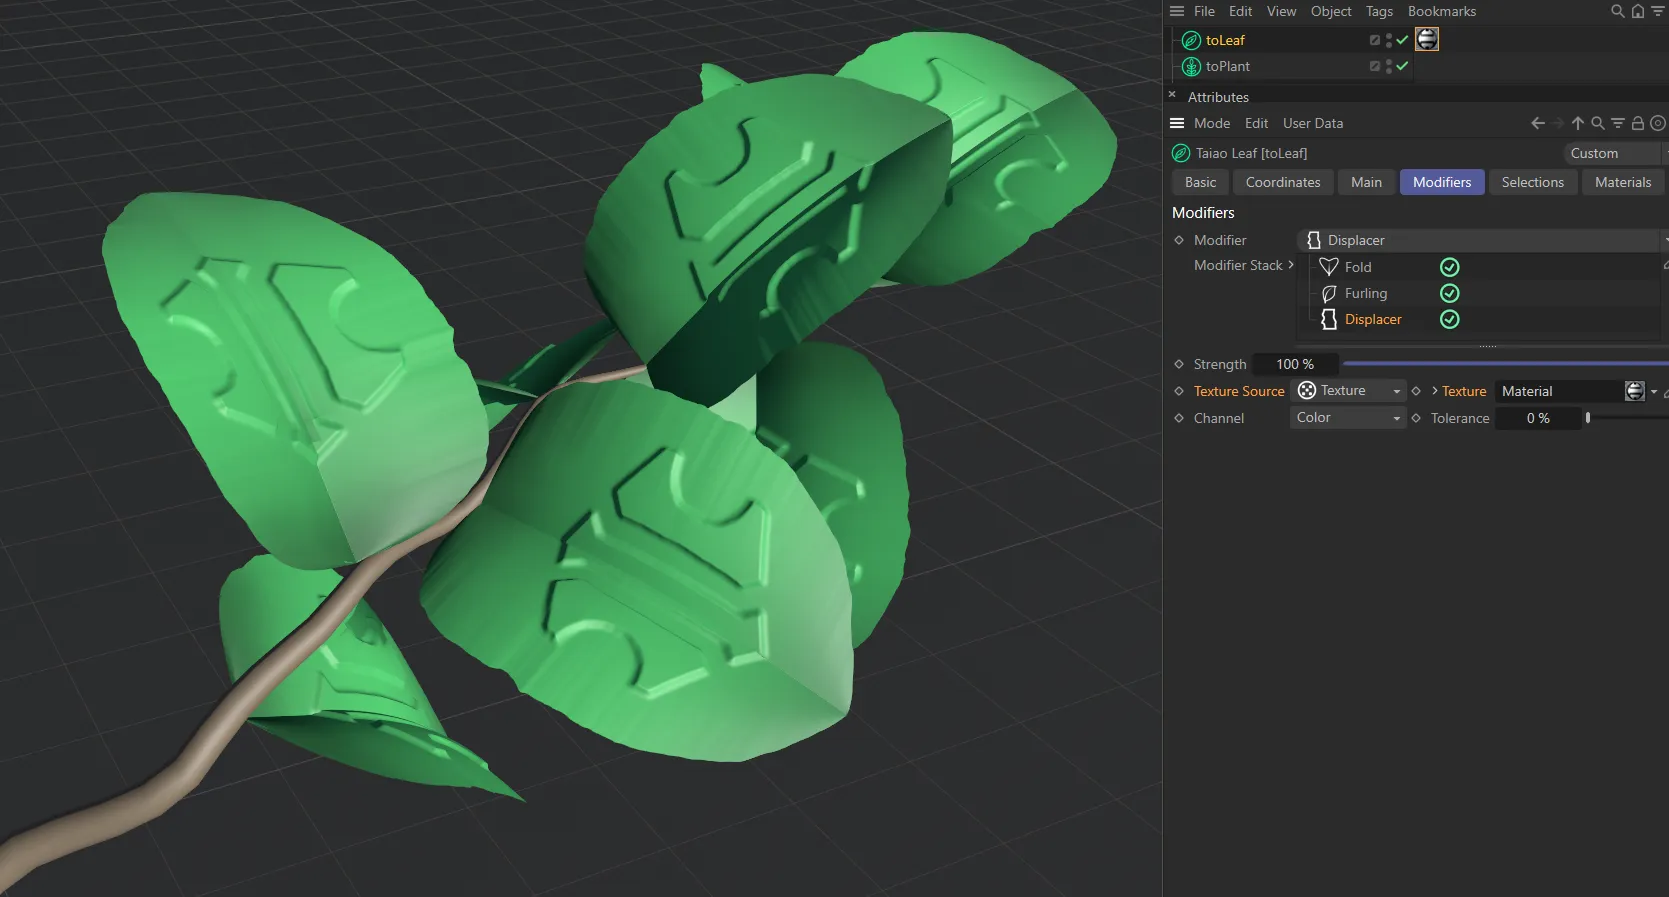1669x897 pixels.
Task: Click keyframe diamond next to Channel
Action: pos(1179,418)
